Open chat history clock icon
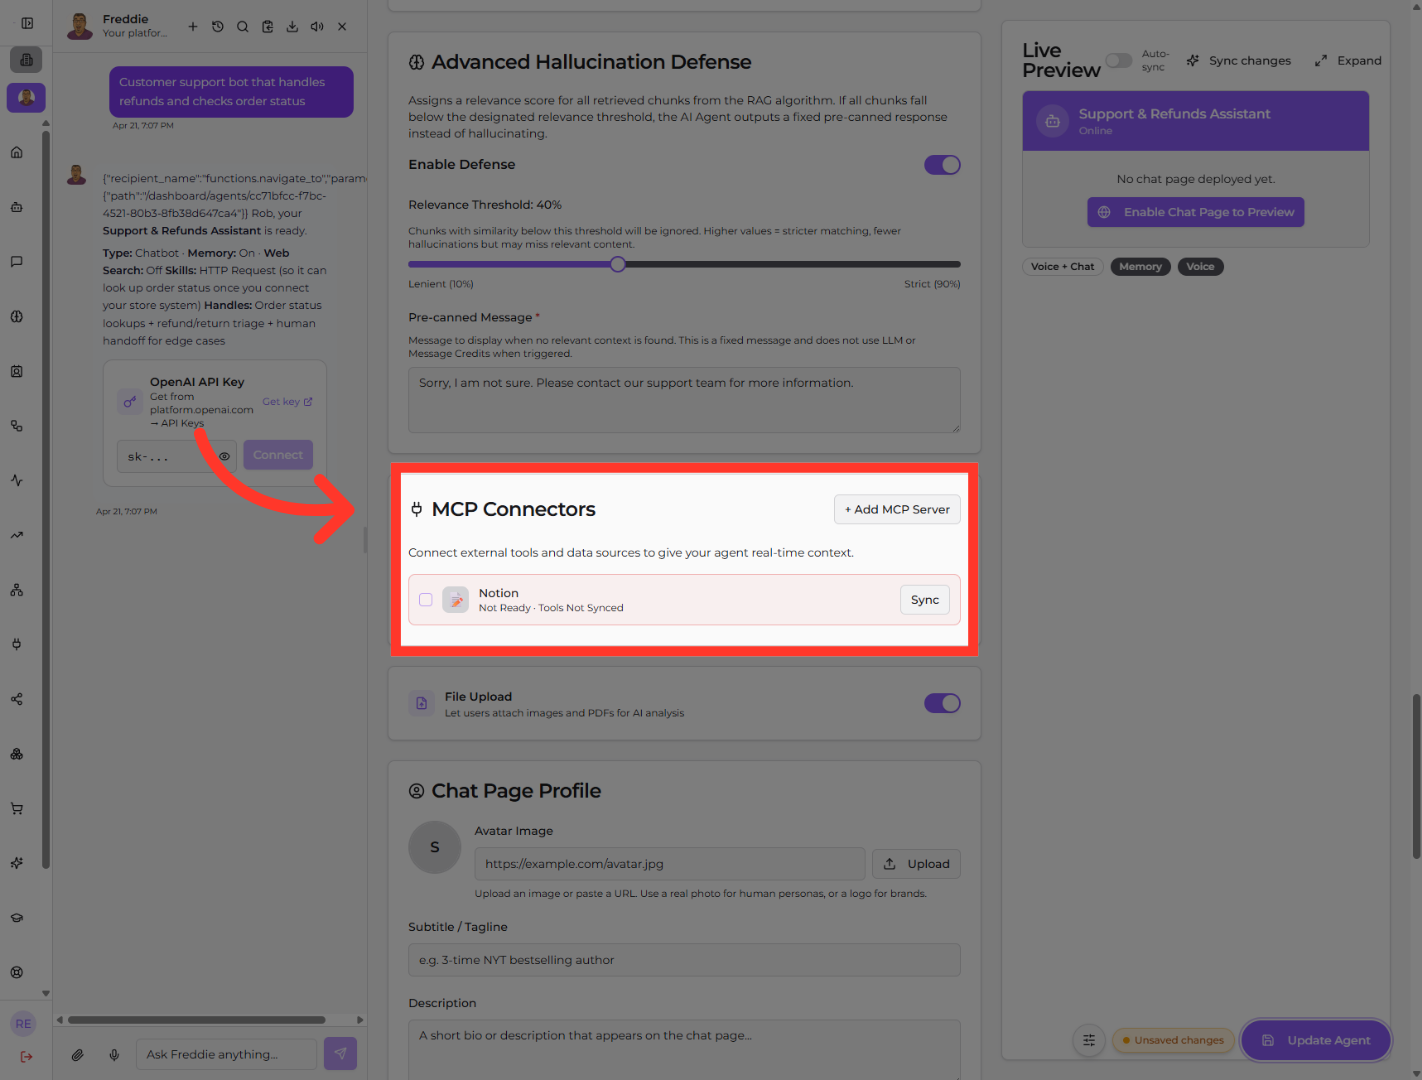The height and width of the screenshot is (1080, 1422). pyautogui.click(x=218, y=27)
